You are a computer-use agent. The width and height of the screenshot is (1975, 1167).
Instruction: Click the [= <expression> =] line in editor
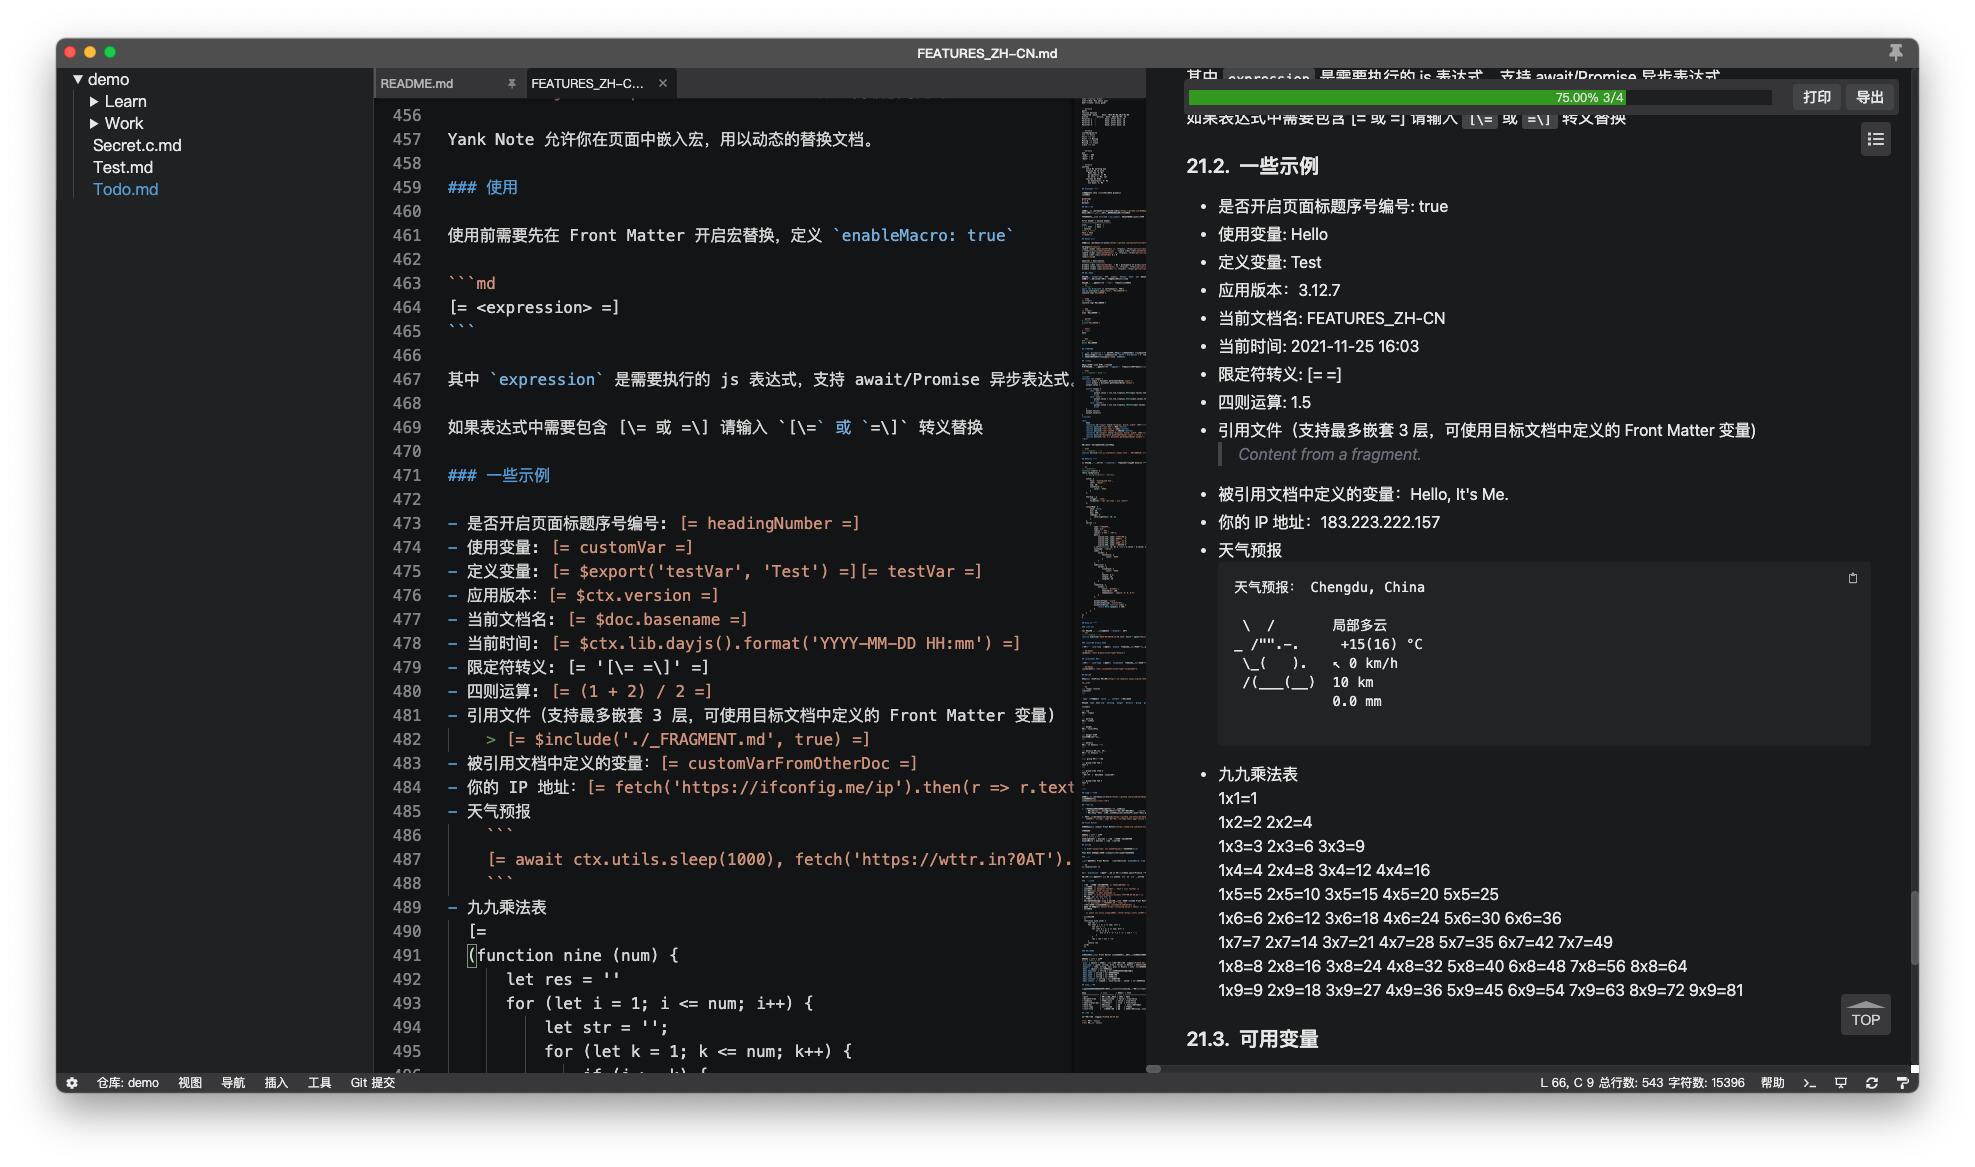point(534,307)
